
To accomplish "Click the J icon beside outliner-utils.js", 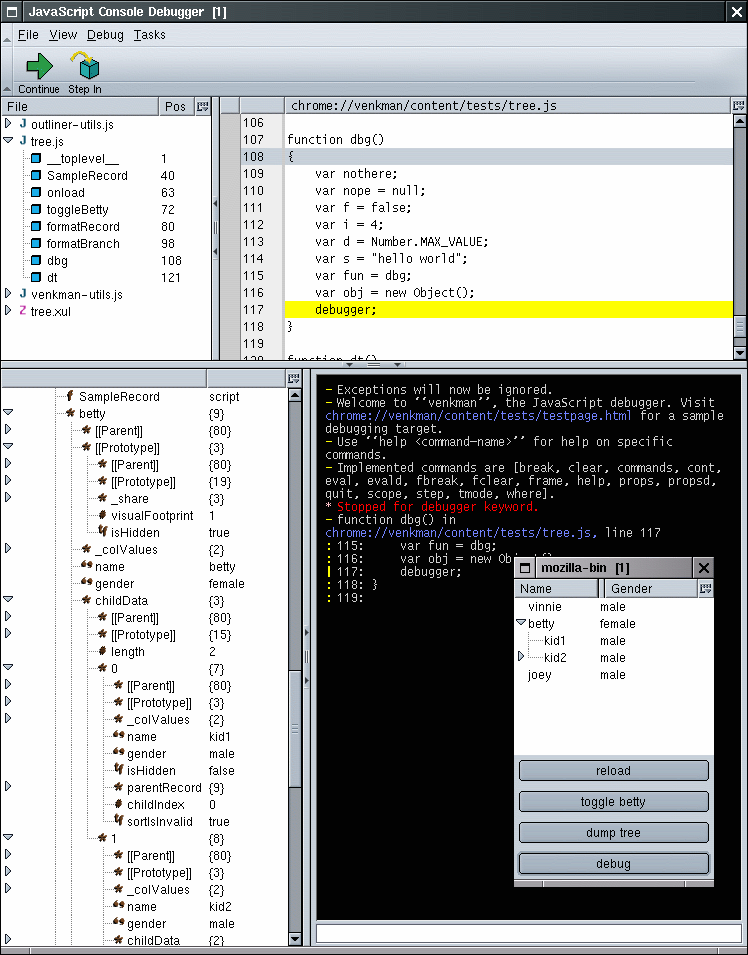I will coord(23,124).
